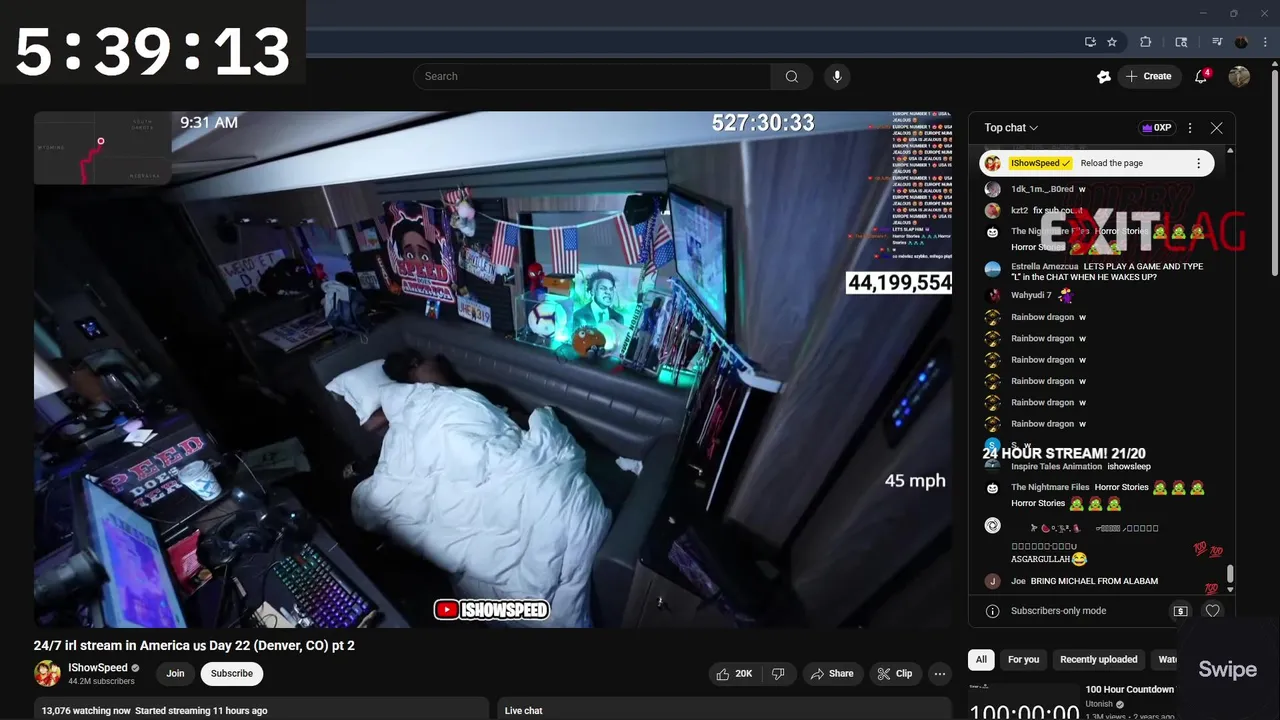Click pinned IShowSpeed author name
This screenshot has width=1280, height=720.
click(x=1040, y=163)
